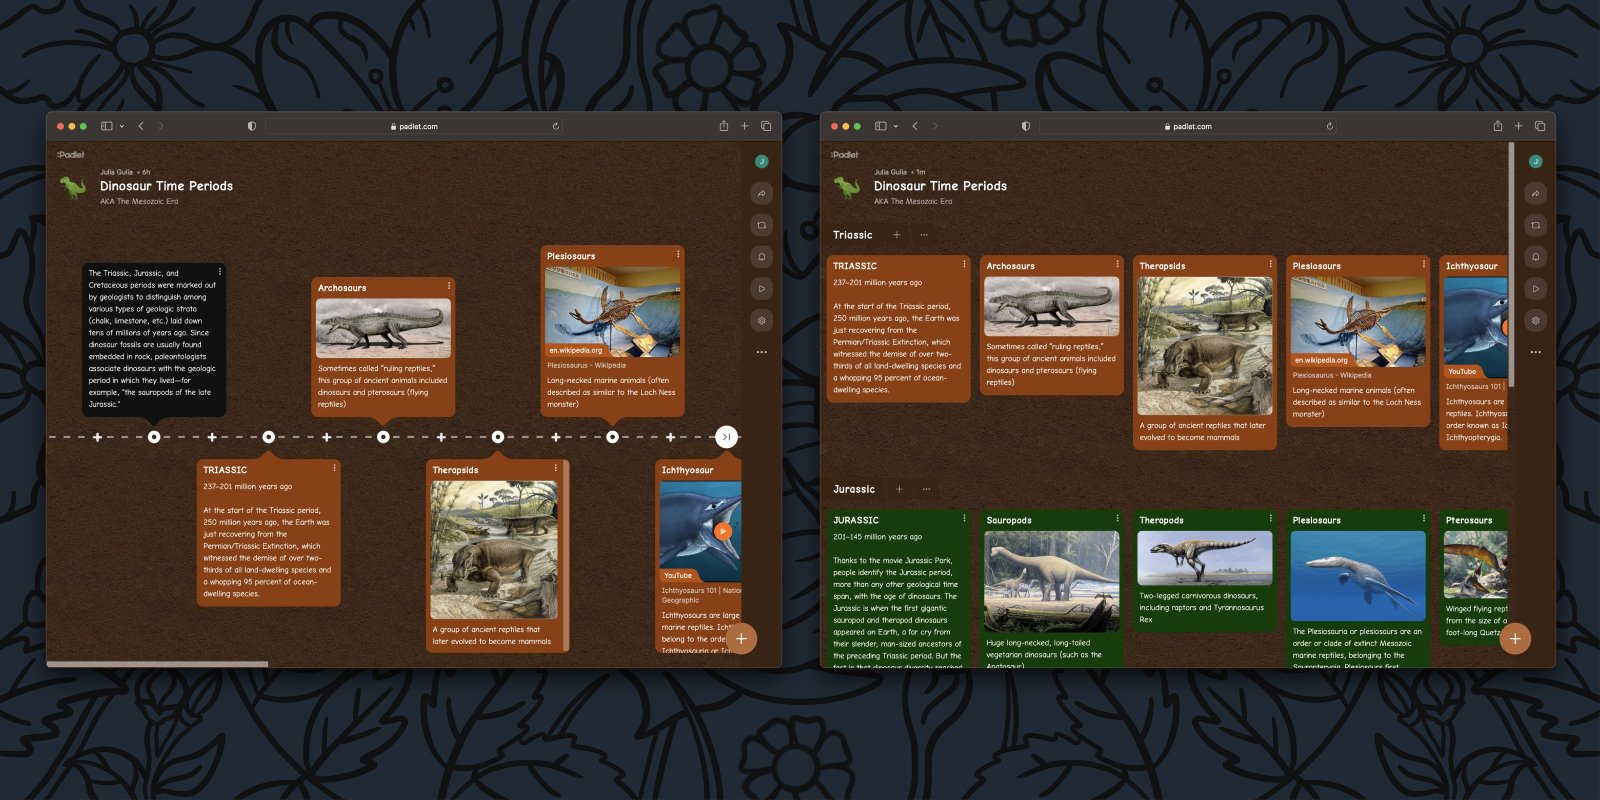The height and width of the screenshot is (800, 1600).
Task: Click Jurassic section heading
Action: (x=854, y=489)
